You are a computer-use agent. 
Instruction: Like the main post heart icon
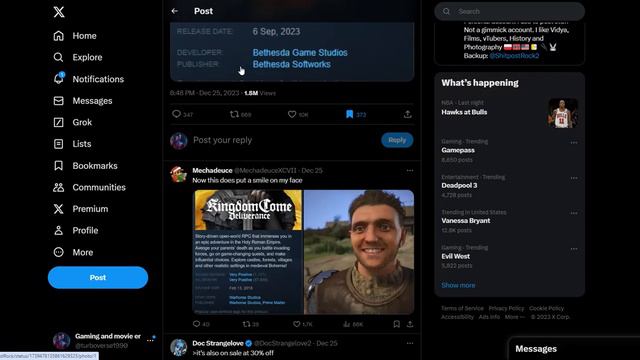pos(292,114)
